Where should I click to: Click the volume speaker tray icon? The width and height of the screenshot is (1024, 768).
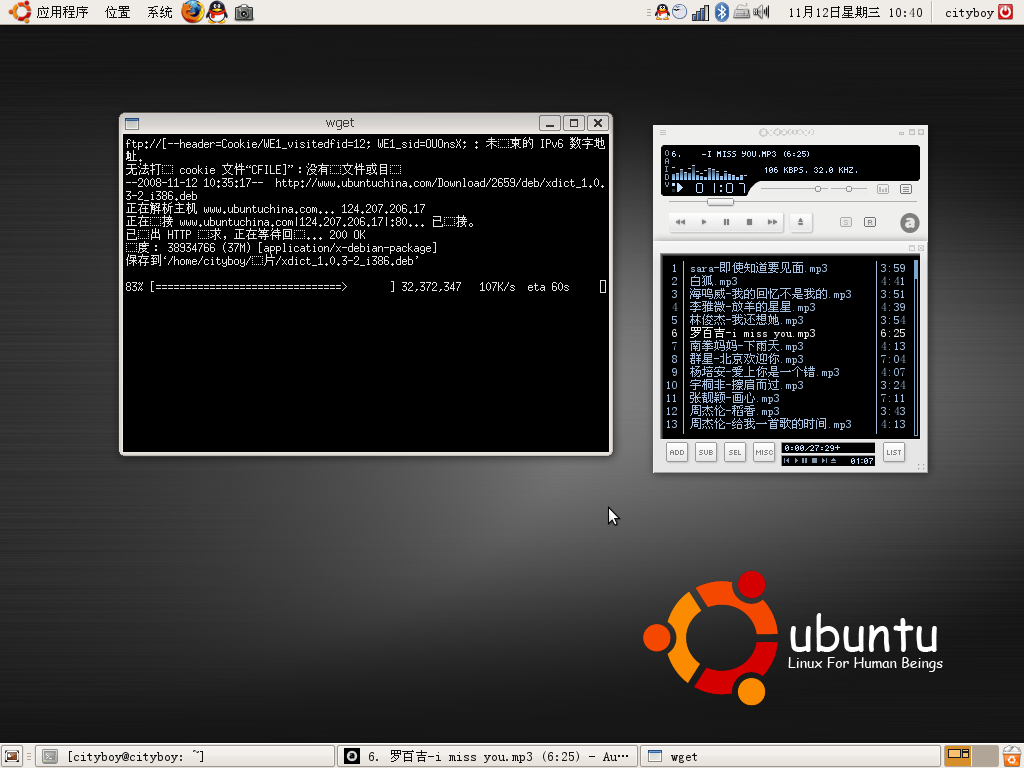(x=761, y=12)
